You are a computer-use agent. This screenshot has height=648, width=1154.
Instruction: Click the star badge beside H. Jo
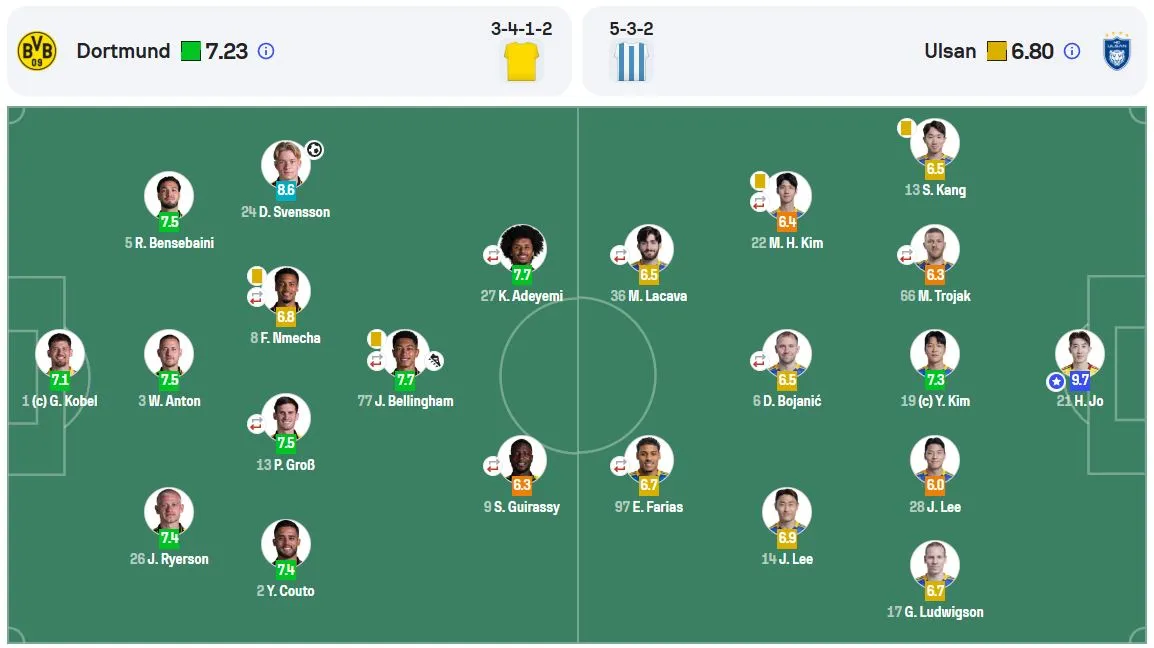(1056, 381)
